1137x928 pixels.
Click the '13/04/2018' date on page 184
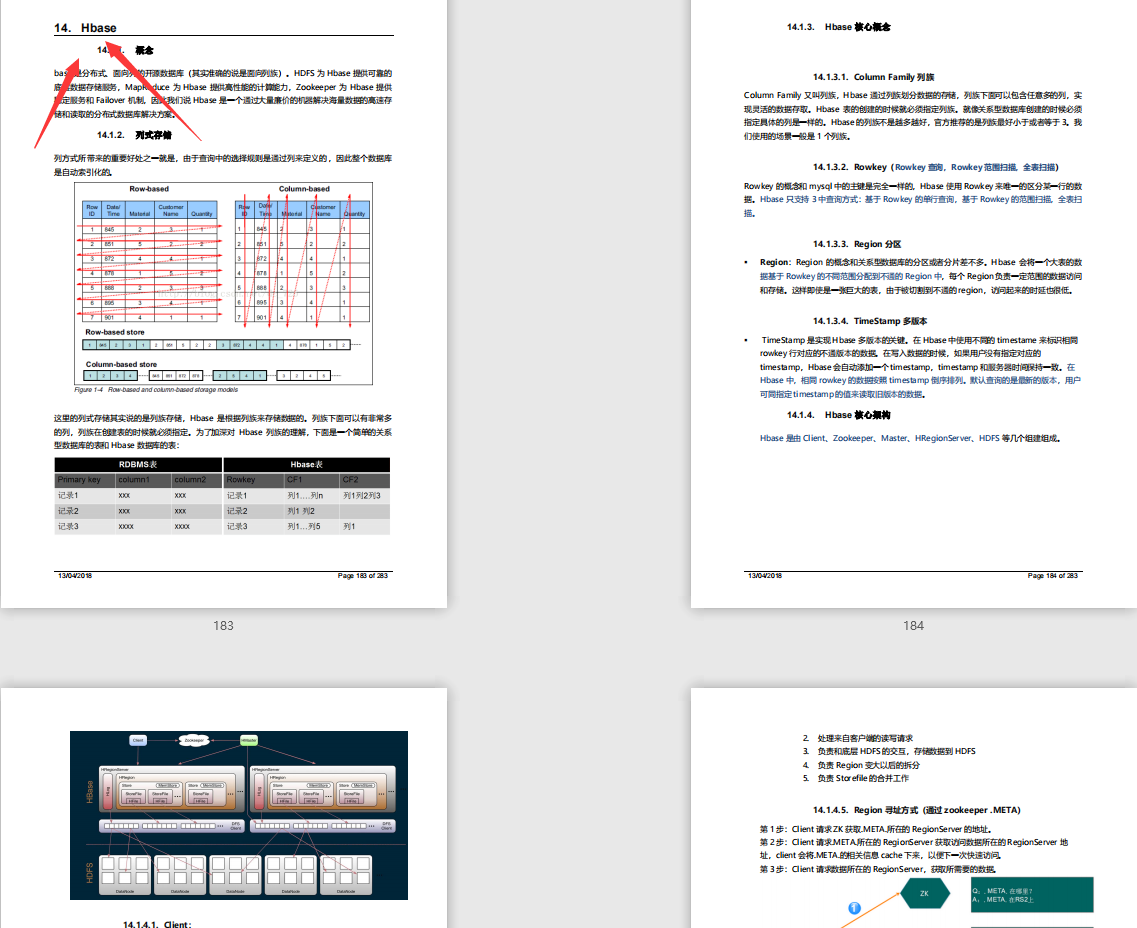tap(765, 576)
